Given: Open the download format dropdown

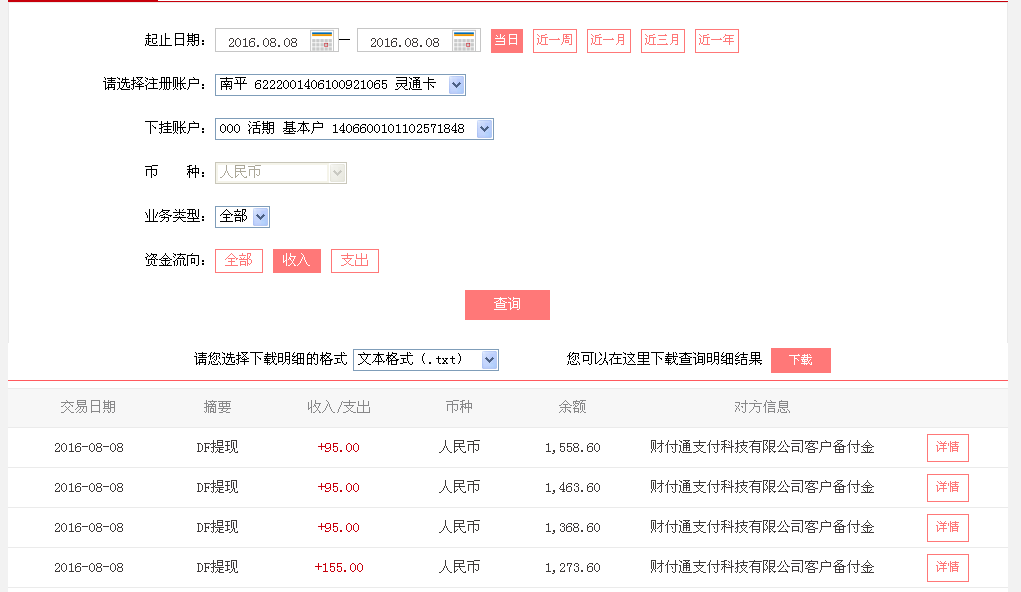Looking at the screenshot, I should pyautogui.click(x=486, y=359).
